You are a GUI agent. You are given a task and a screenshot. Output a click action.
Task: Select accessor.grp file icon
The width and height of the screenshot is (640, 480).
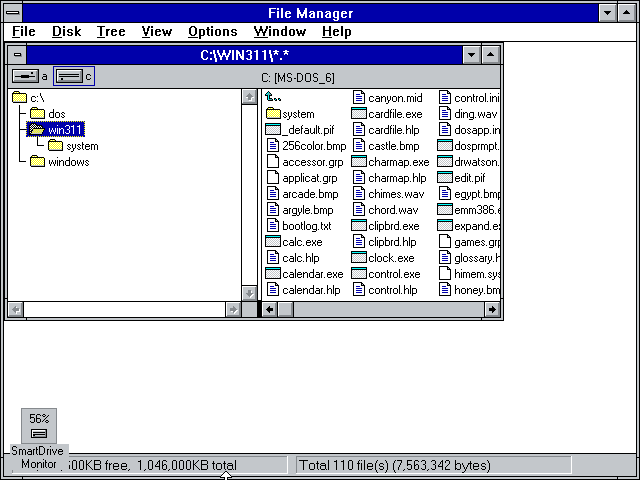pyautogui.click(x=273, y=162)
